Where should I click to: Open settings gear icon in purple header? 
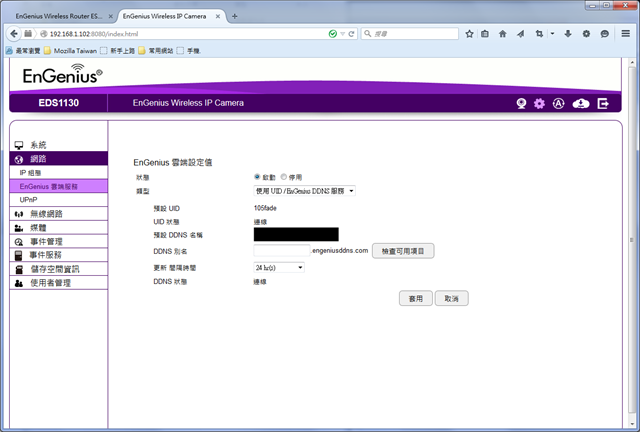point(539,104)
